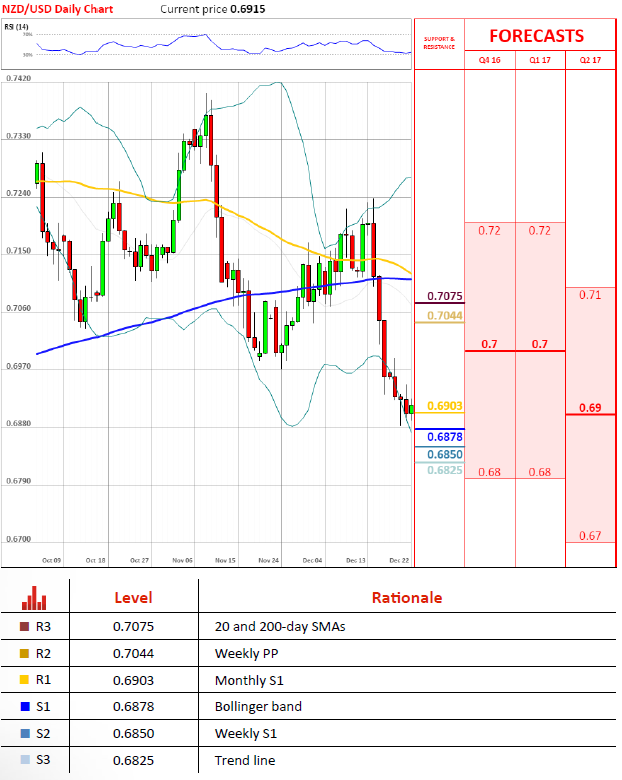This screenshot has height=780, width=622.
Task: Click the 20 and 200-day SMAs rationale
Action: (280, 627)
